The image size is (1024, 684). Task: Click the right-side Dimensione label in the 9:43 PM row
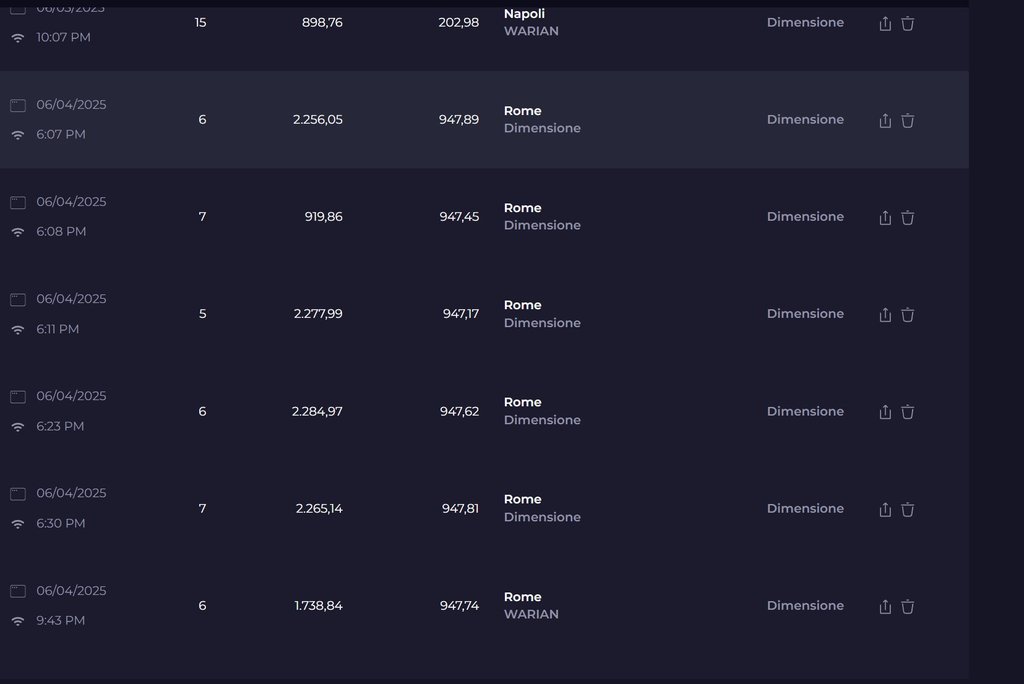tap(805, 605)
